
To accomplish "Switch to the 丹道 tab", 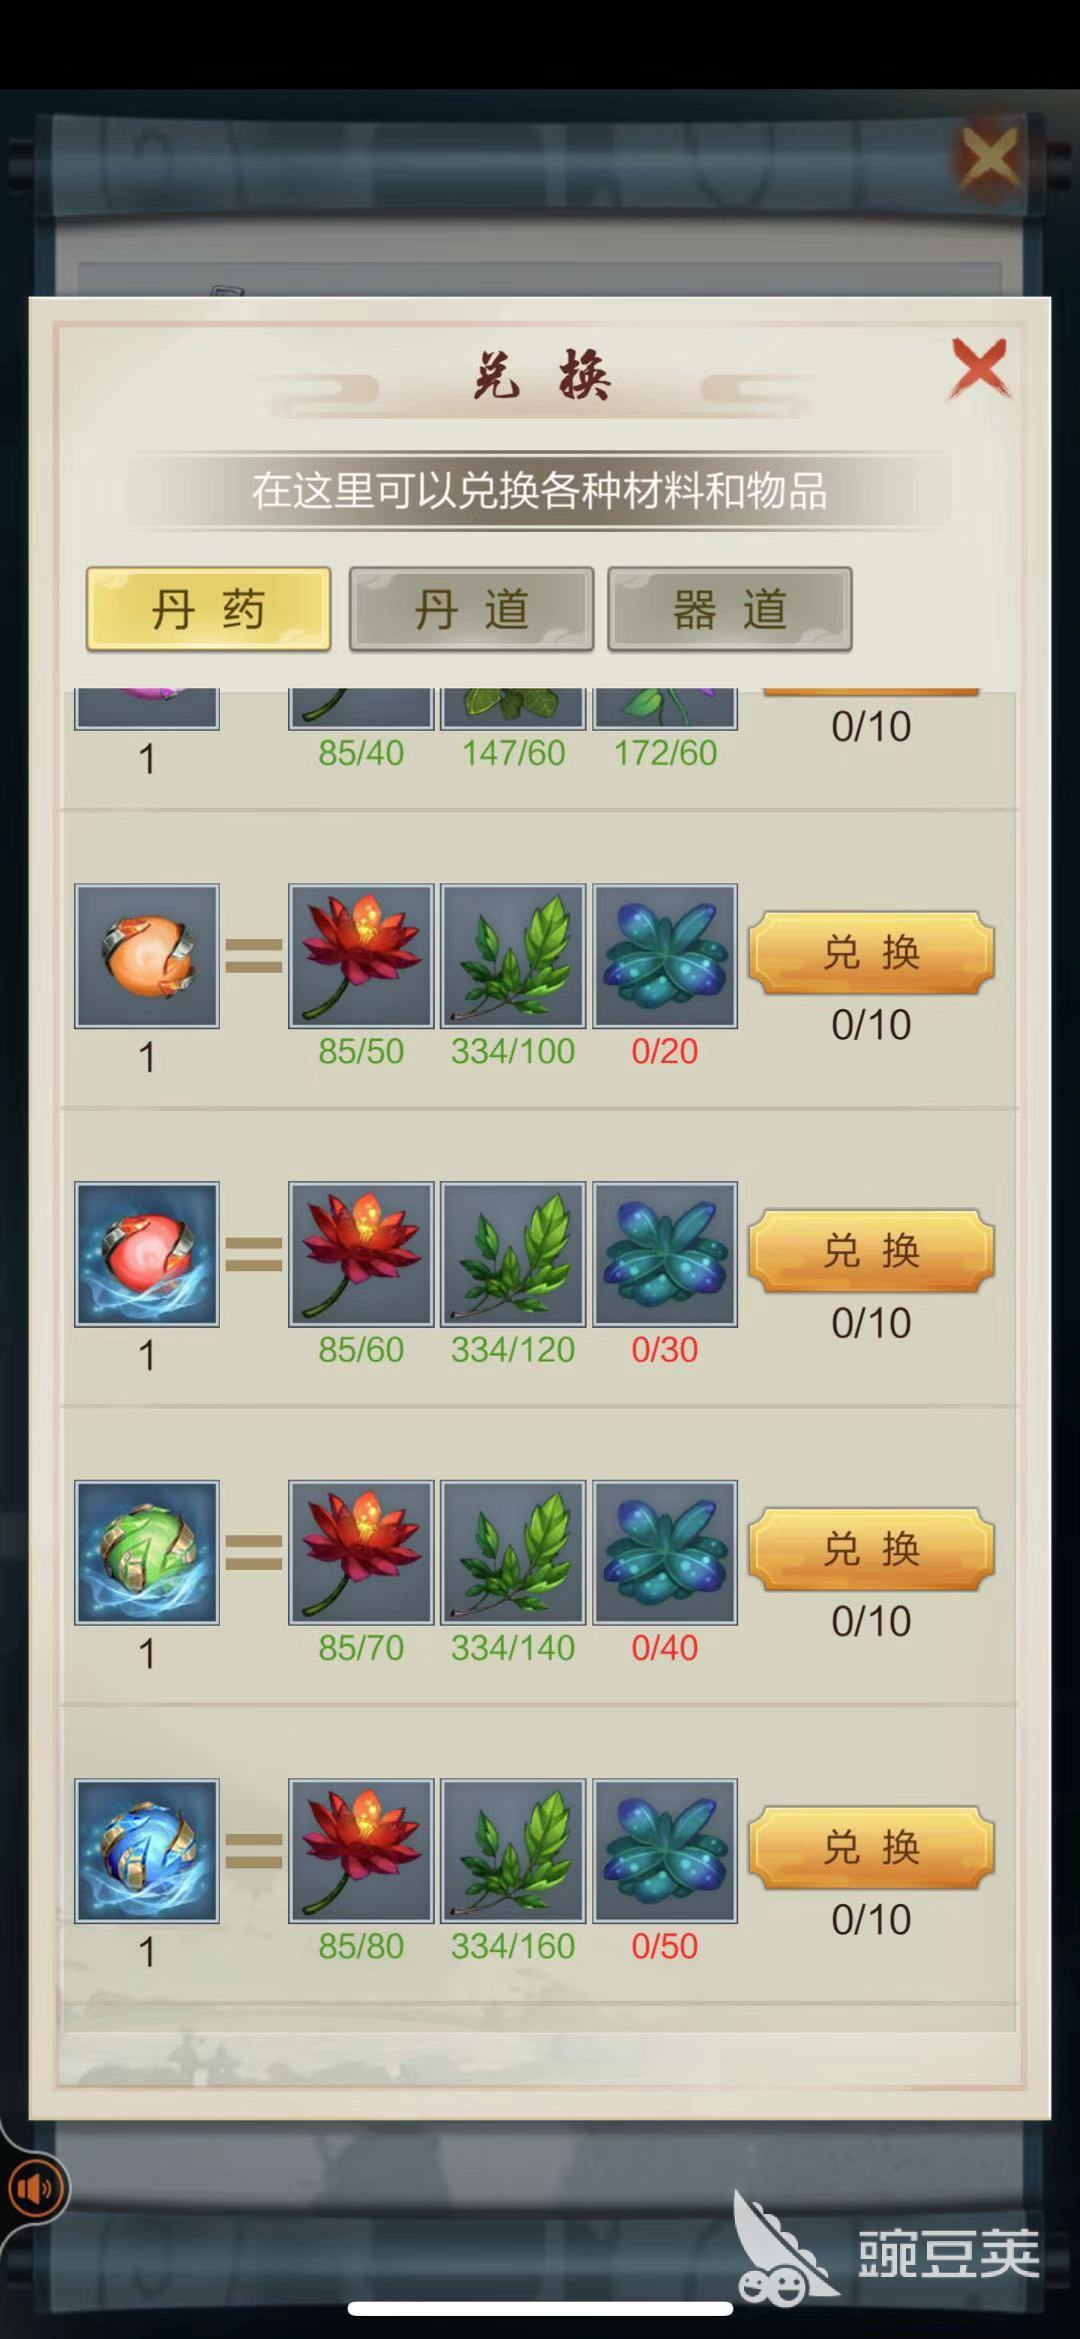I will (x=471, y=609).
